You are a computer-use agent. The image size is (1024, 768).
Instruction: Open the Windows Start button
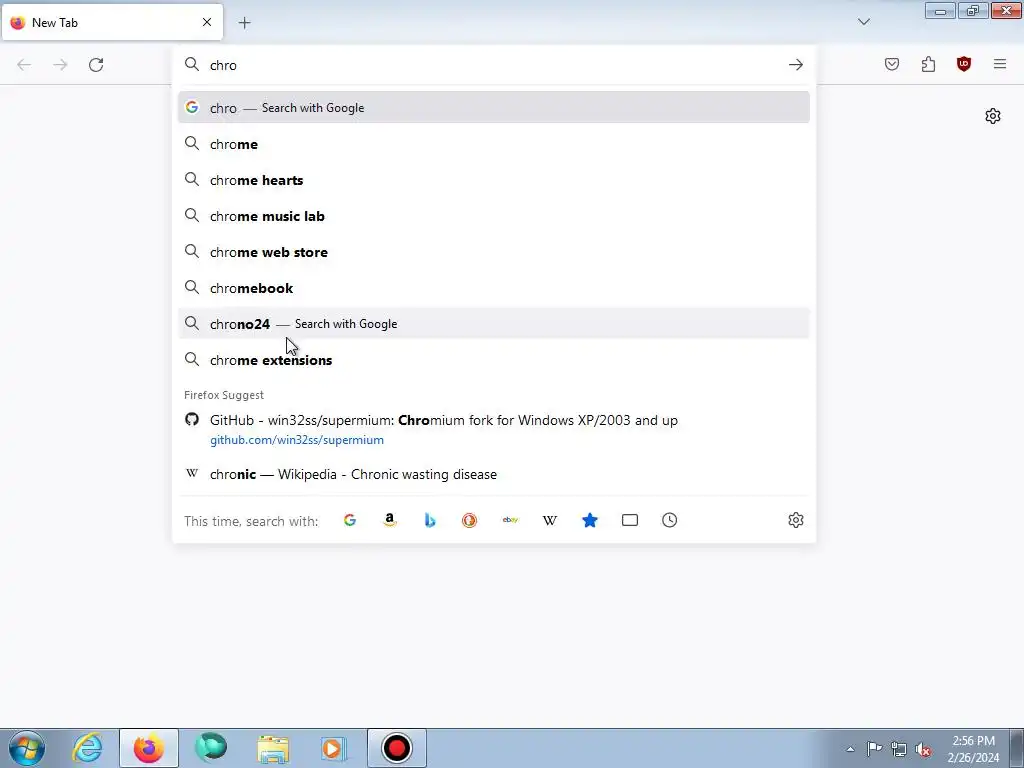coord(27,748)
